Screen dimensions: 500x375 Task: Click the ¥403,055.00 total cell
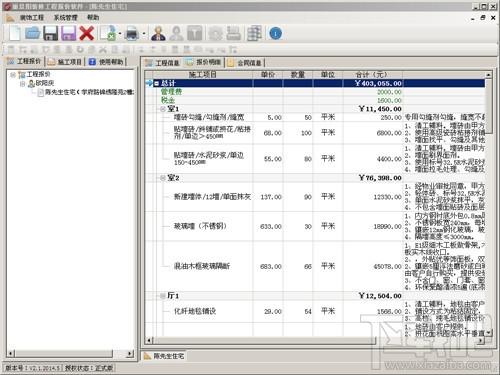[372, 83]
